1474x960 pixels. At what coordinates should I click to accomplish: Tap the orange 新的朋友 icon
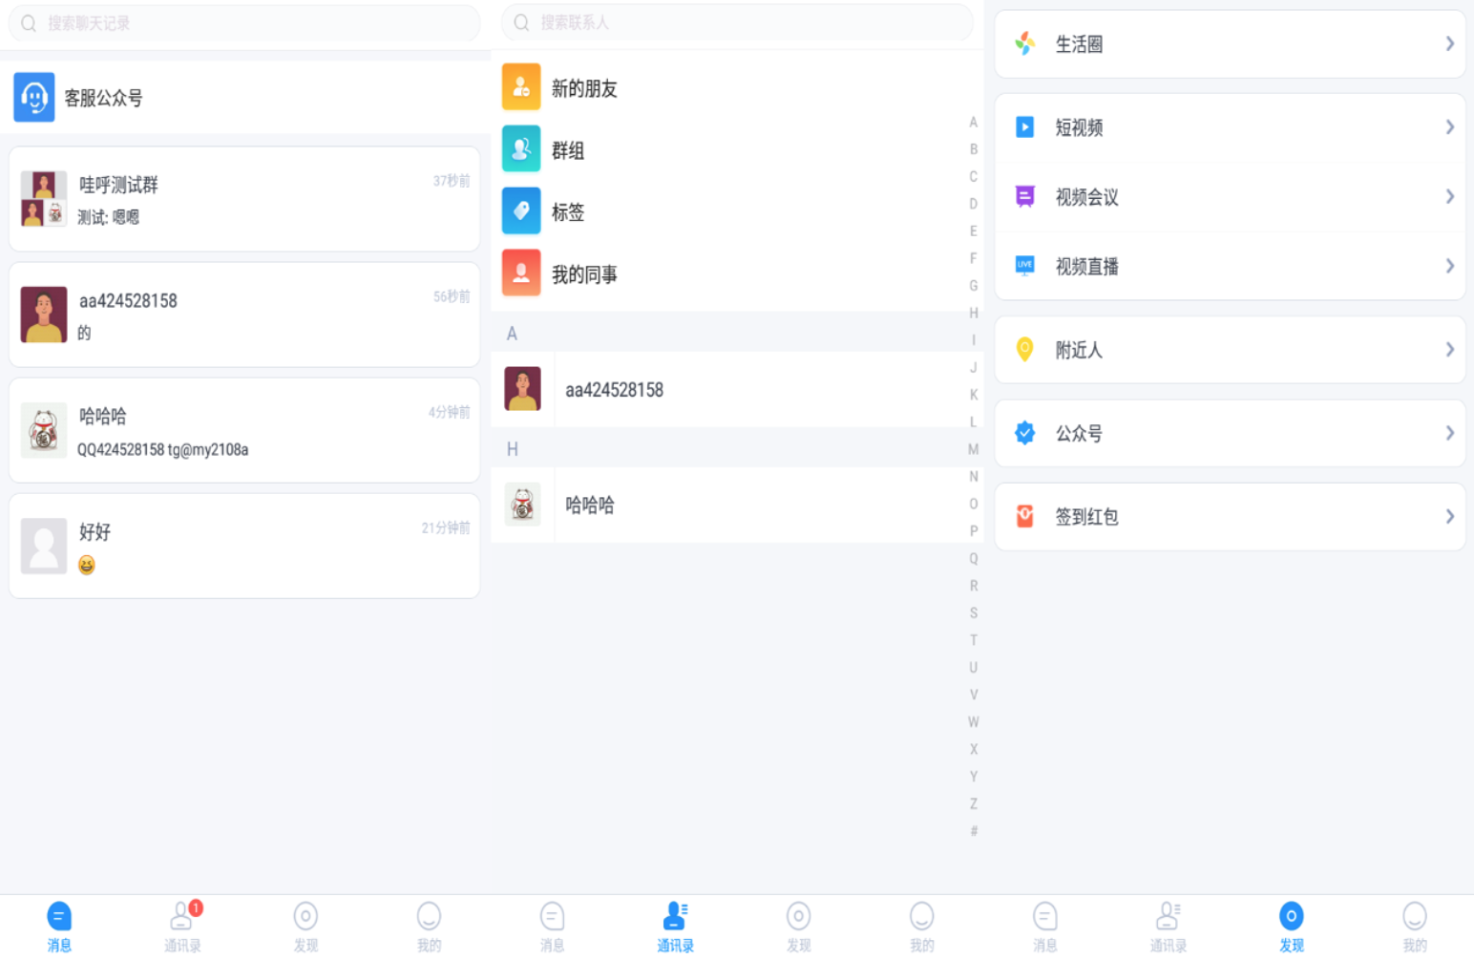521,88
